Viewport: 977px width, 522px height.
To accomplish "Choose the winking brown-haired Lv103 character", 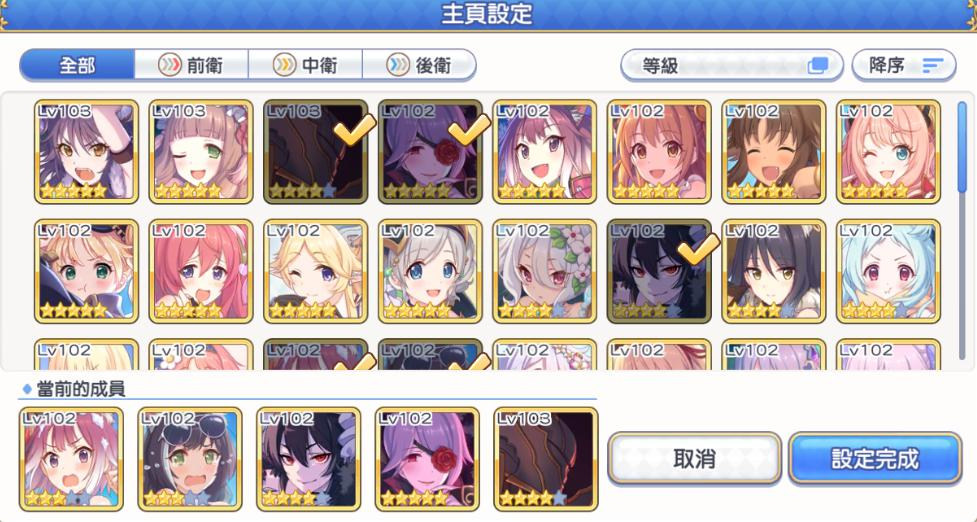I will [201, 151].
